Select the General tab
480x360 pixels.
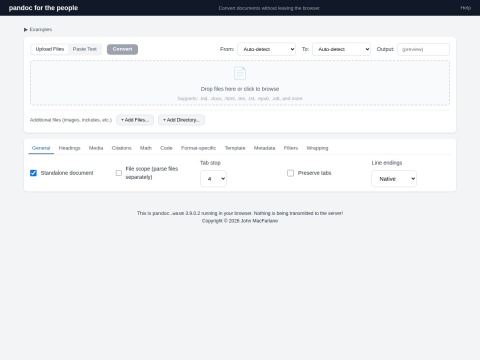(x=41, y=148)
